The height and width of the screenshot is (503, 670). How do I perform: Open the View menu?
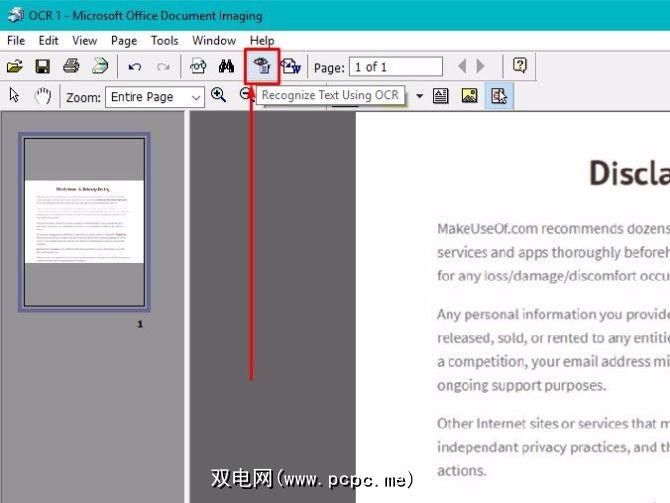coord(85,41)
